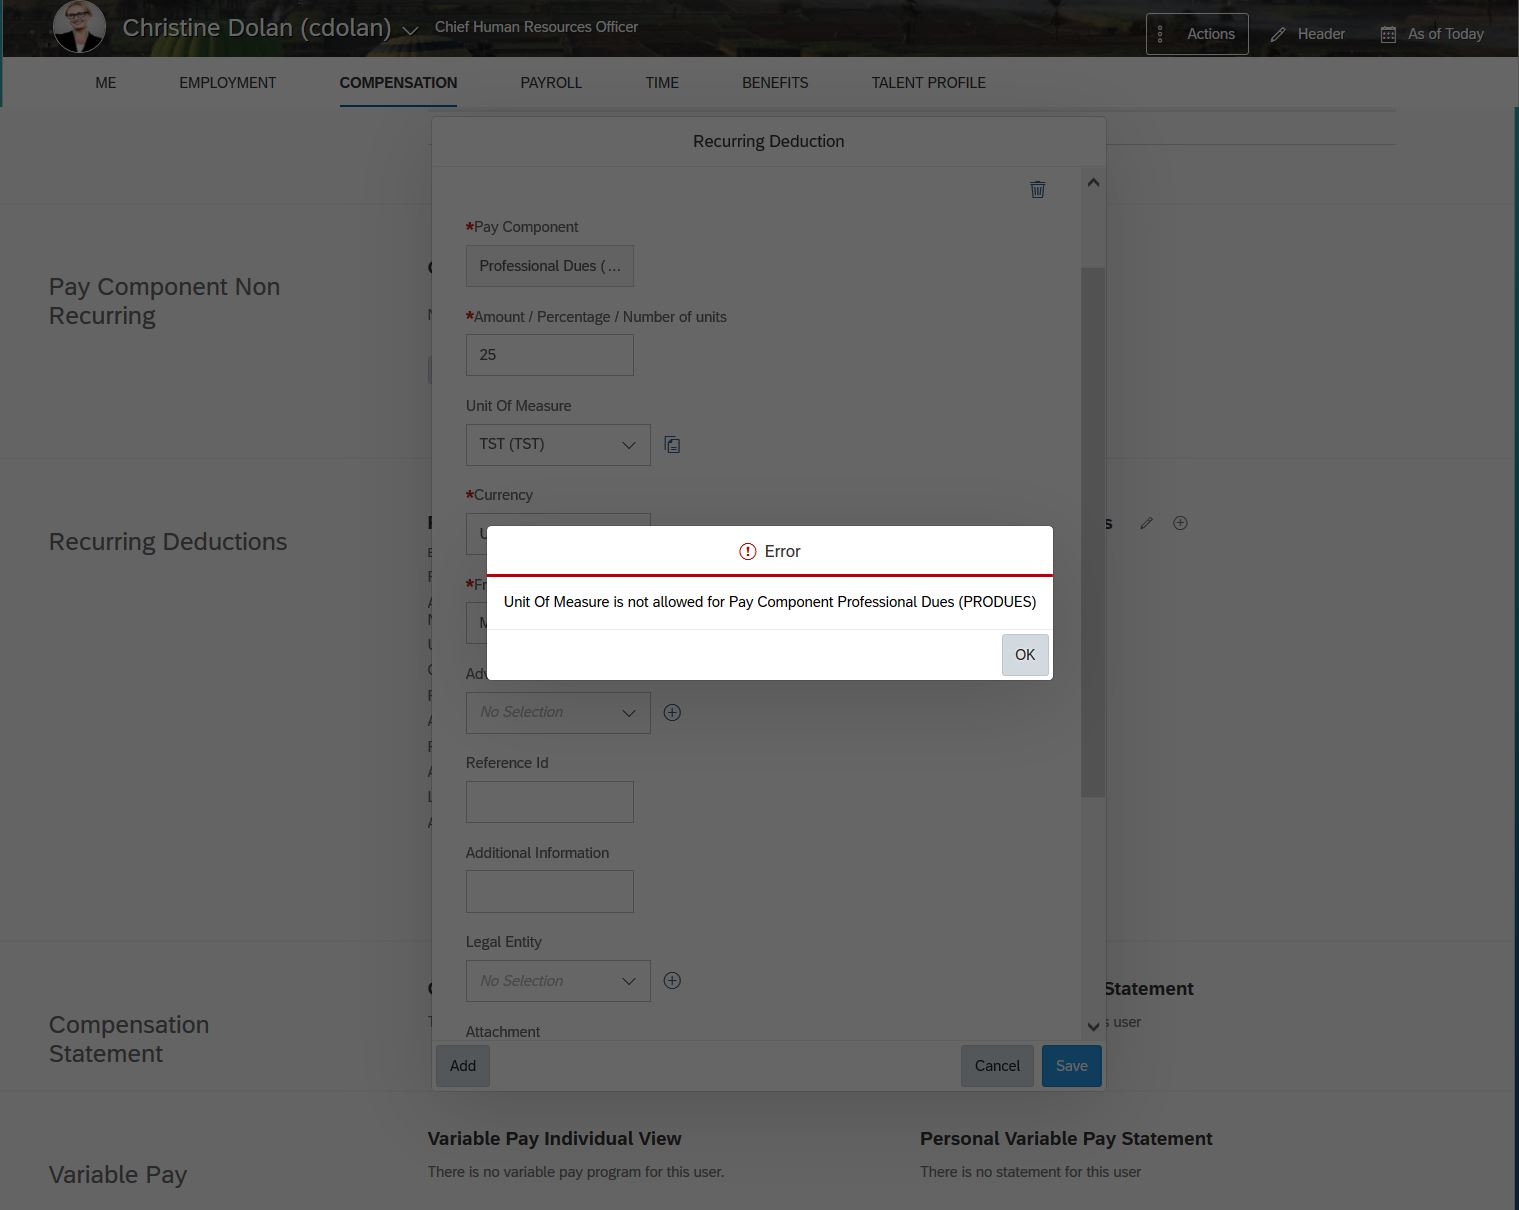This screenshot has height=1210, width=1519.
Task: Add new Legal Entity with plus icon
Action: (x=672, y=981)
